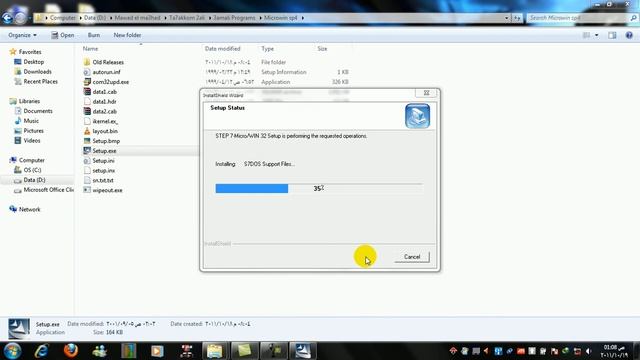
Task: Open the change view options dropdown
Action: coord(596,36)
